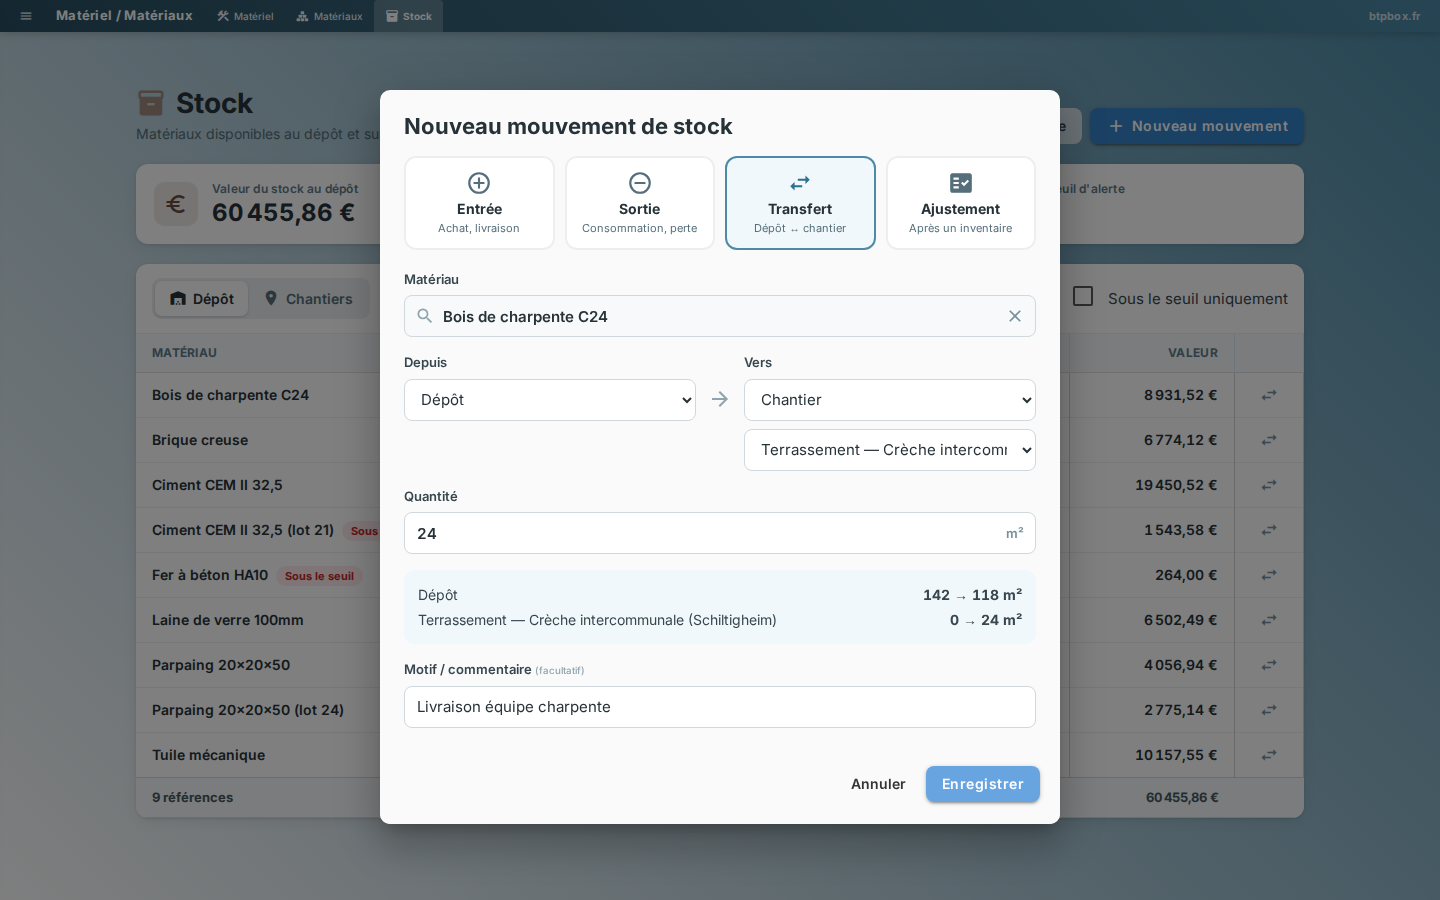
Task: Open the Vers destination type dropdown
Action: pyautogui.click(x=890, y=400)
